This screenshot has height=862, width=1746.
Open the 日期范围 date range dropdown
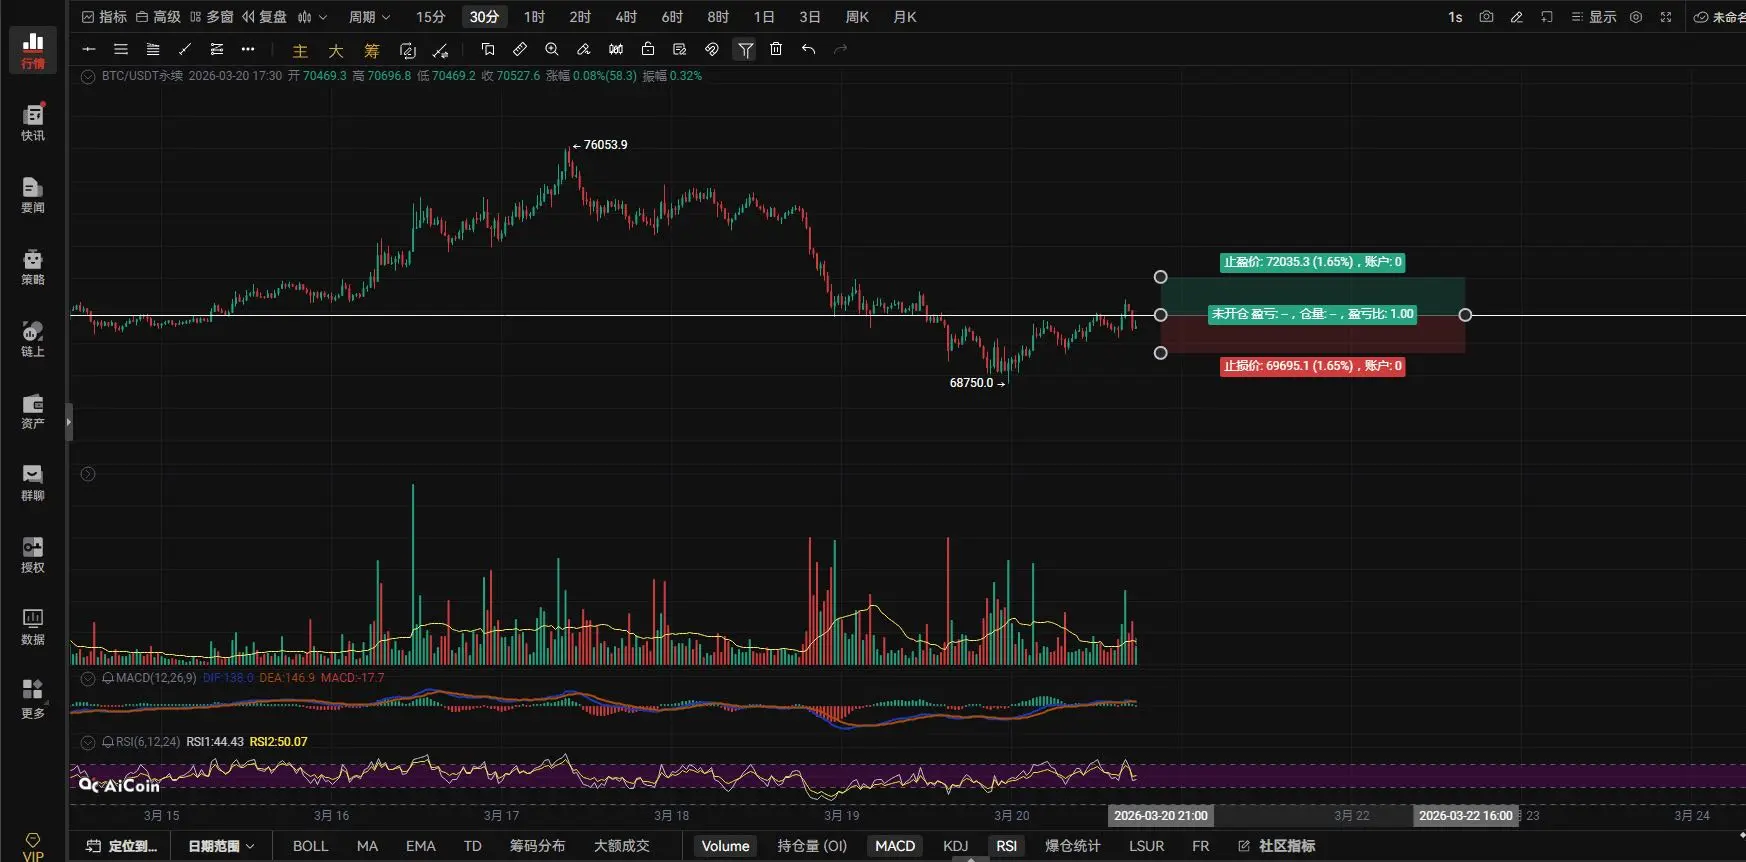click(x=221, y=846)
